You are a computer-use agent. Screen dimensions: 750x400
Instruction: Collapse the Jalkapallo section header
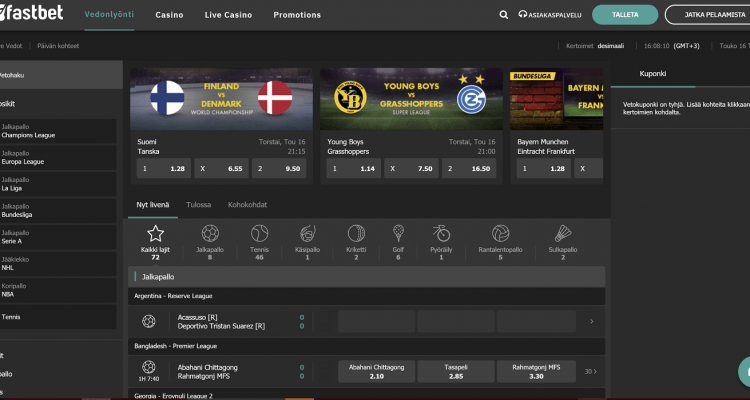[366, 277]
